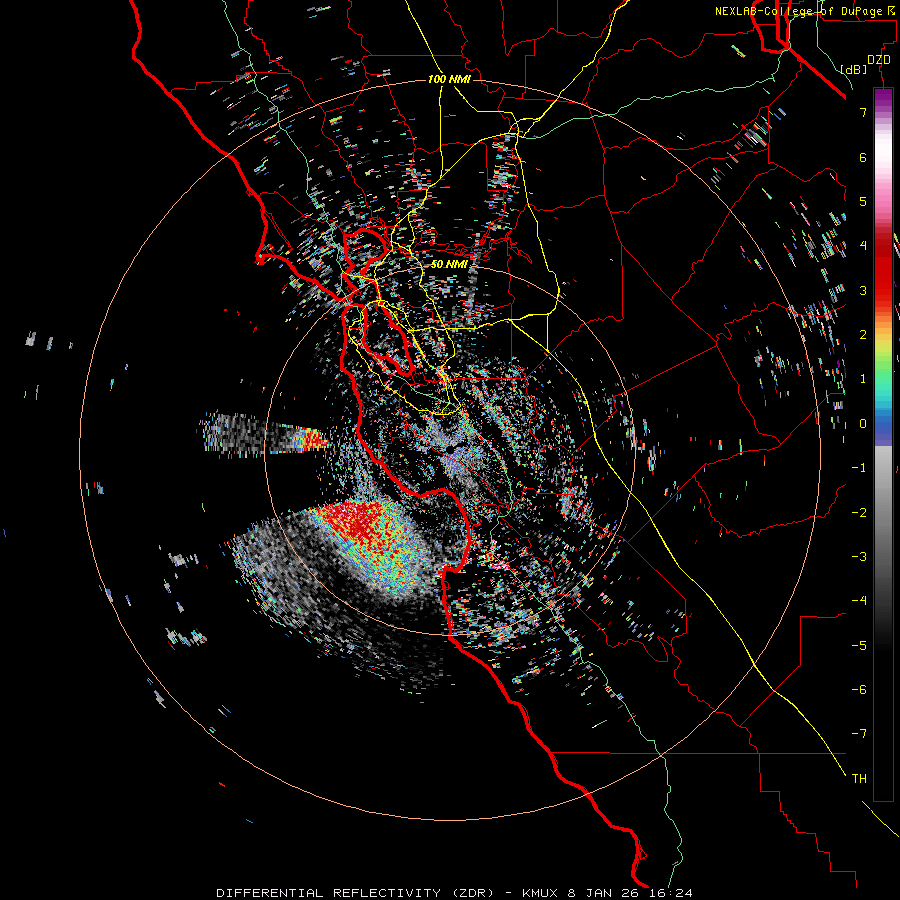This screenshot has width=900, height=900.
Task: Click the "[dB]" units label
Action: point(854,69)
